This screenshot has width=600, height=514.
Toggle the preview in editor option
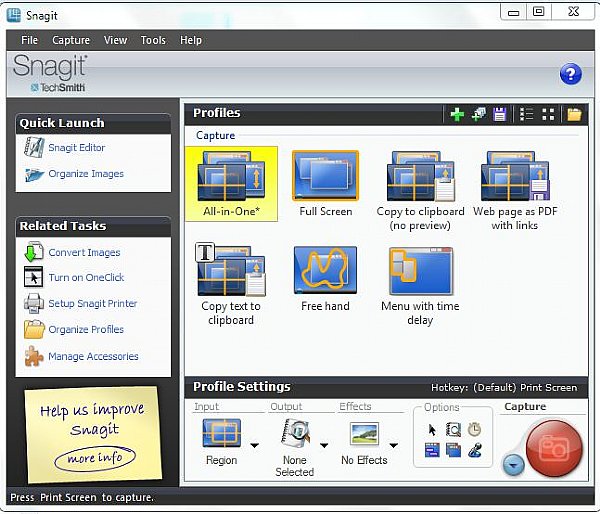(x=453, y=430)
